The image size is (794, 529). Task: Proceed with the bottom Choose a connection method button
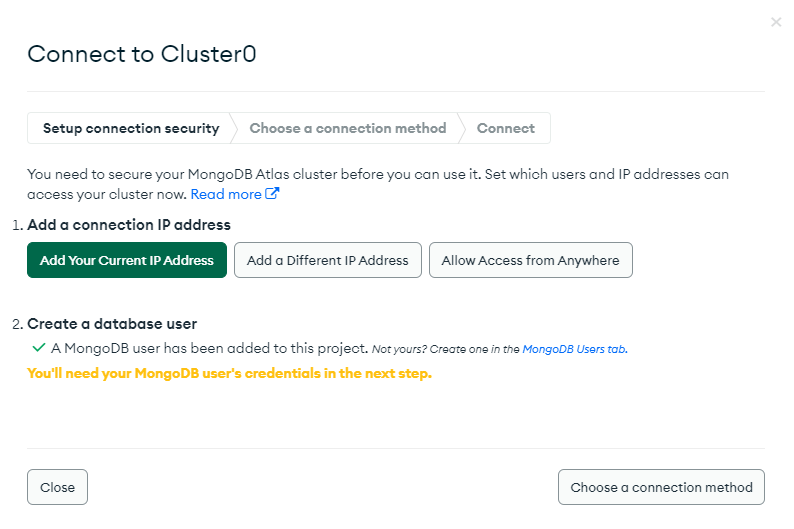point(661,487)
